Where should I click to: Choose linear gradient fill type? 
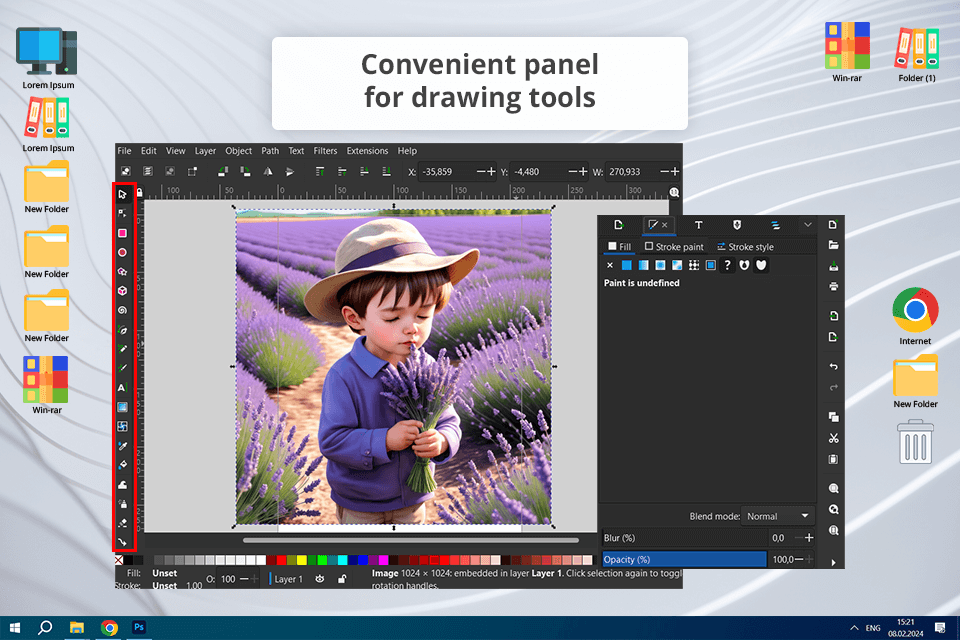pos(643,265)
